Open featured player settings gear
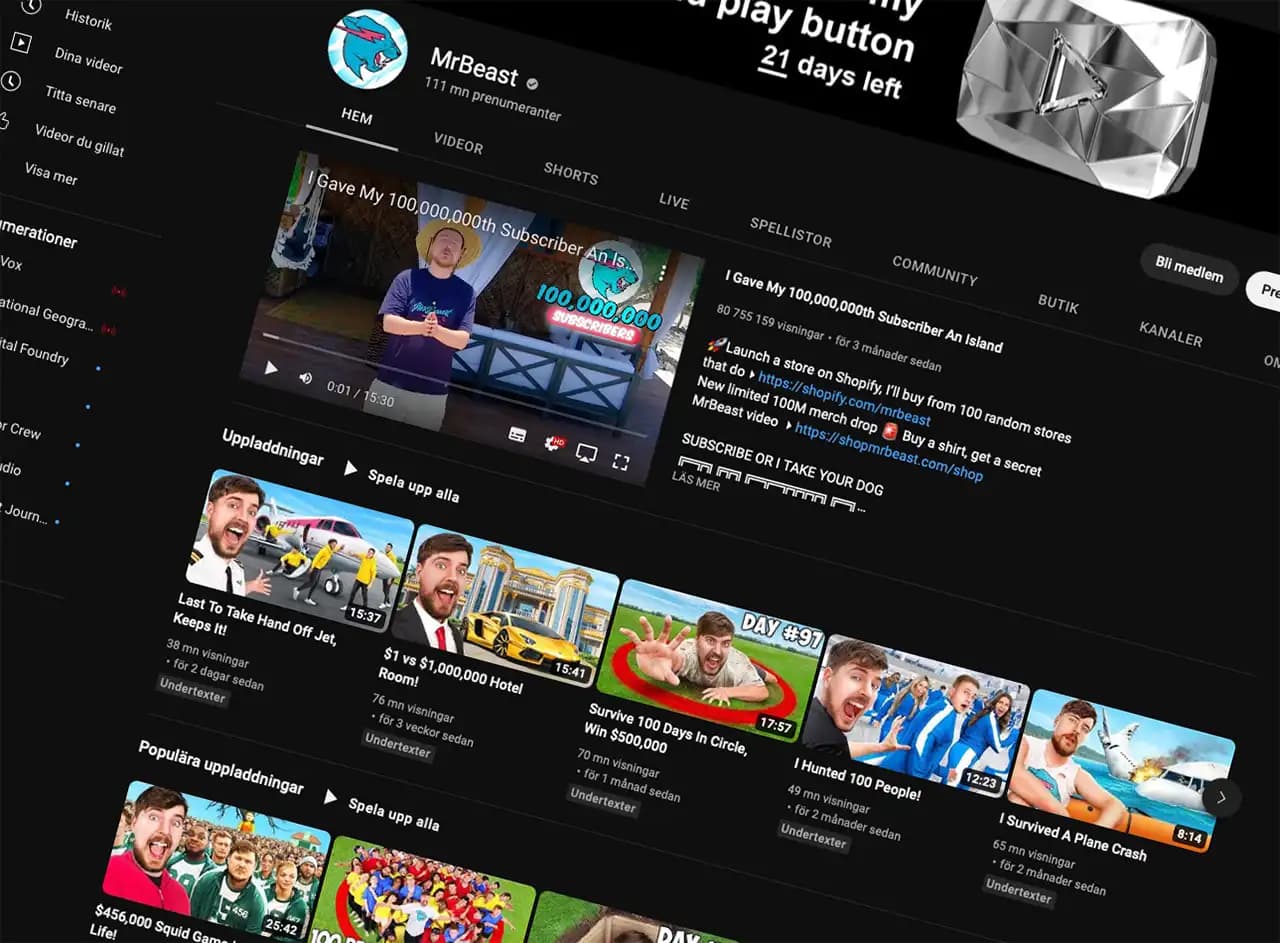 (551, 442)
